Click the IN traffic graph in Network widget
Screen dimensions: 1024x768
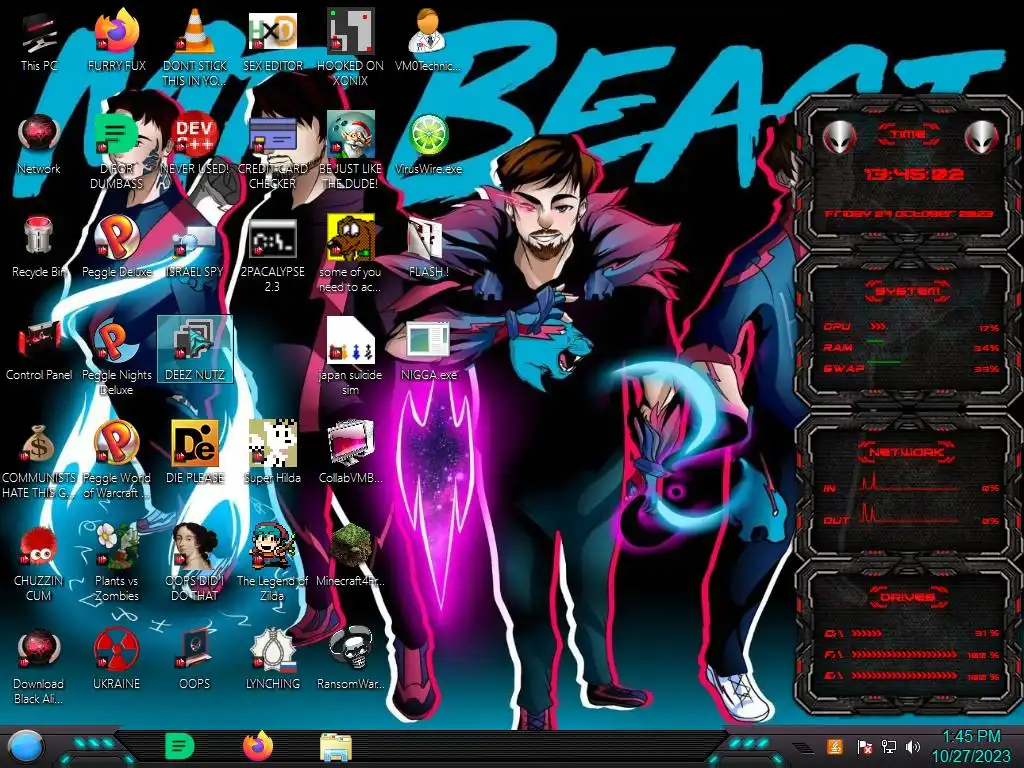(x=911, y=483)
